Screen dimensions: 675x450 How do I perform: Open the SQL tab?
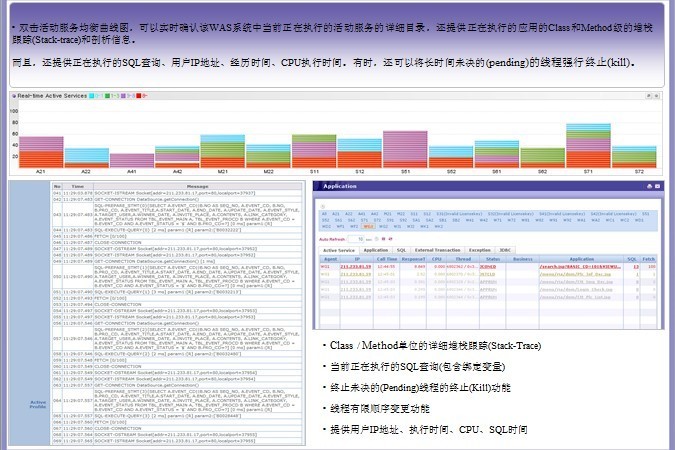[x=400, y=250]
